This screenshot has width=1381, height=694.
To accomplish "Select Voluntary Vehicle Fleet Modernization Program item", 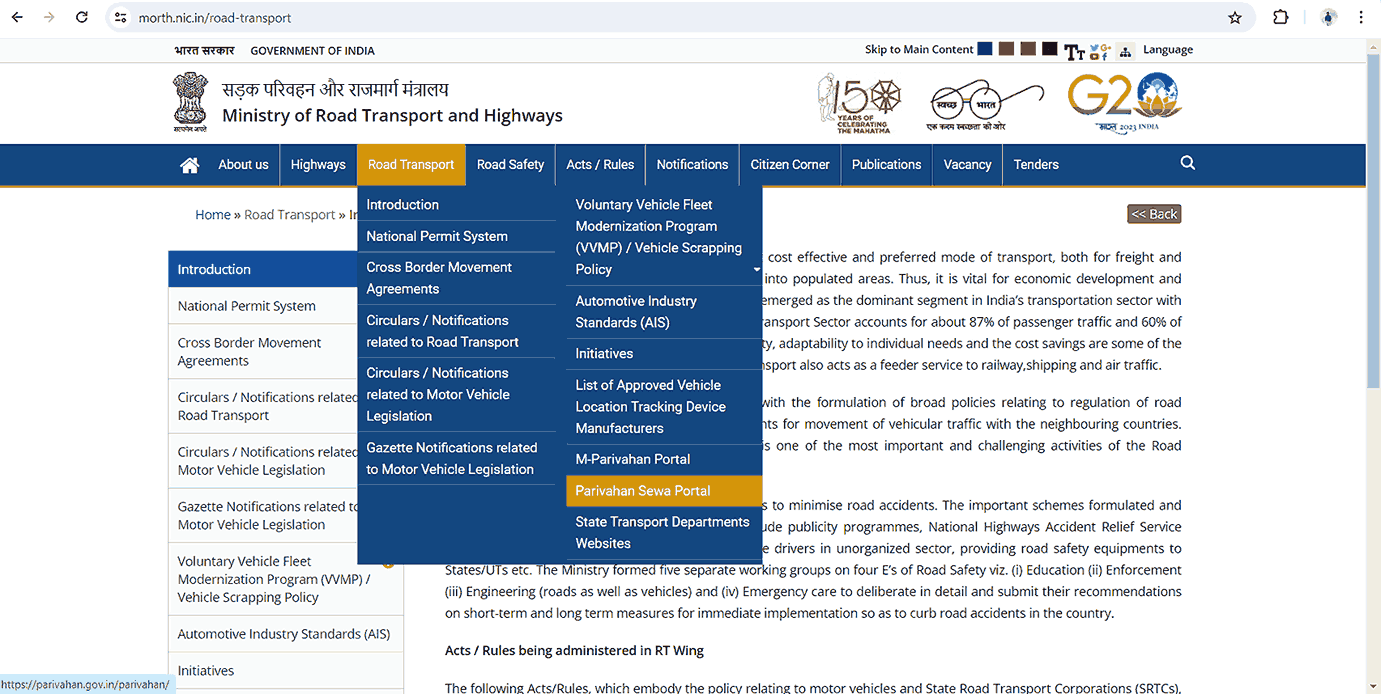I will click(x=664, y=237).
